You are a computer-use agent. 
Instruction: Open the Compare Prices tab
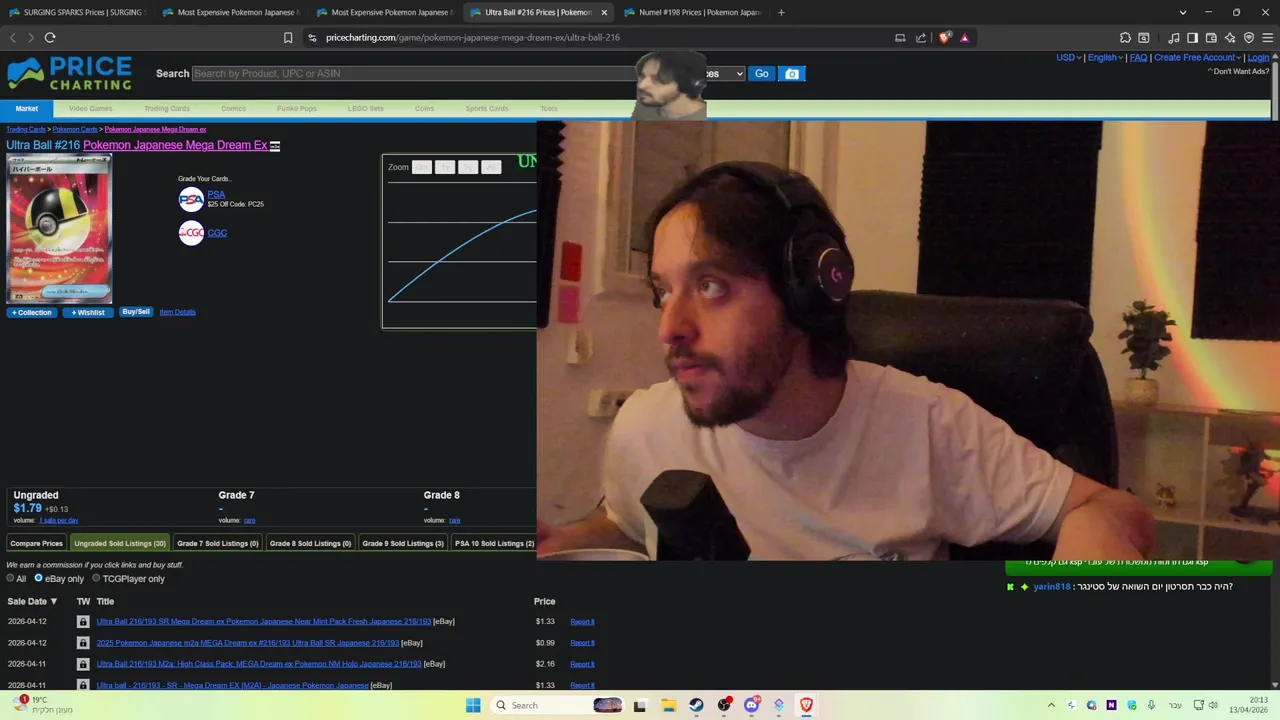[36, 543]
